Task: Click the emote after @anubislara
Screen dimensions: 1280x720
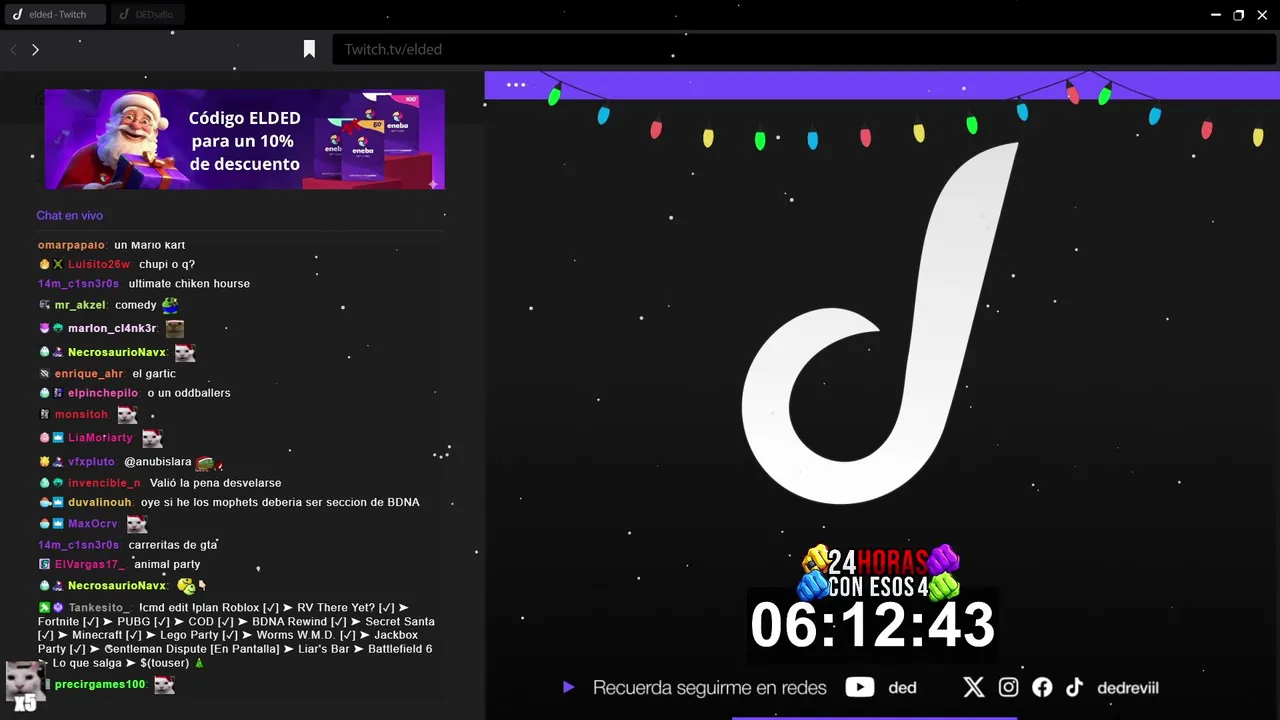Action: click(209, 462)
